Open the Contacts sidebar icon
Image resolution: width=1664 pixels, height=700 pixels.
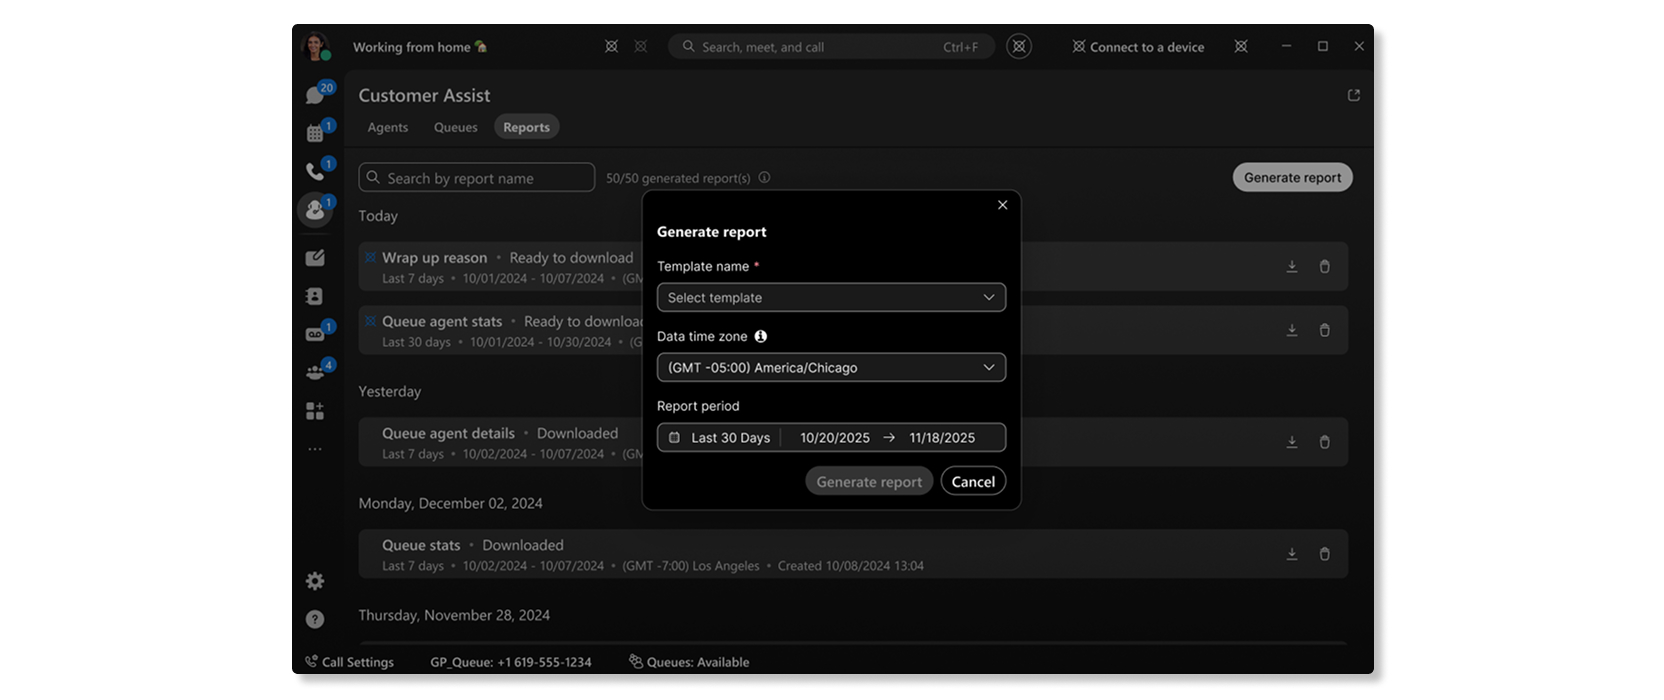(315, 296)
